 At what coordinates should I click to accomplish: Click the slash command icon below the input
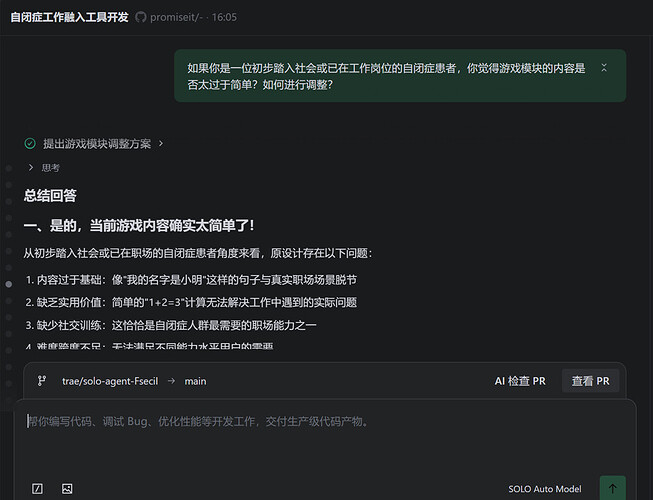[x=37, y=488]
